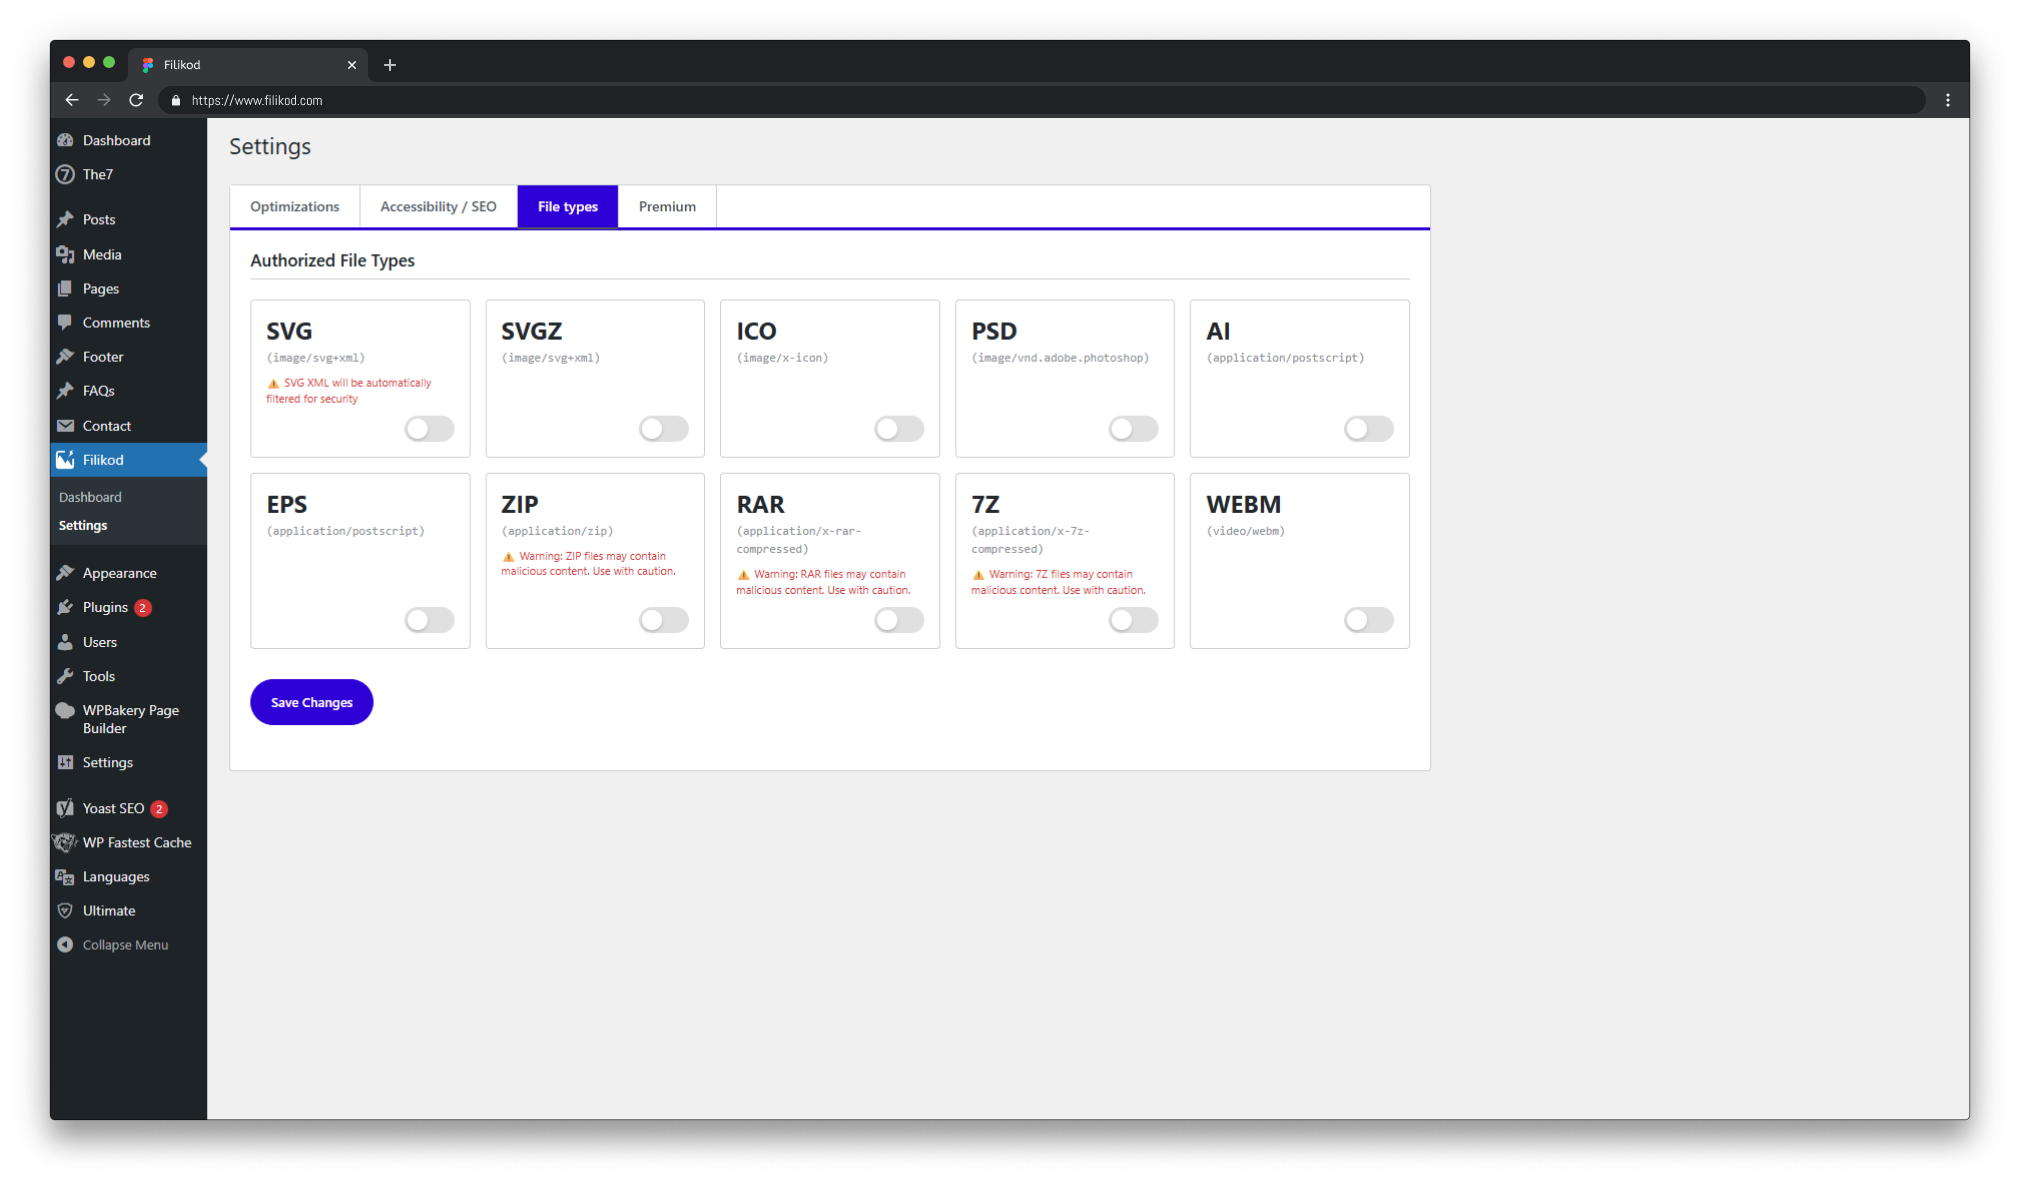Open WP Fastest Cache settings

136,842
